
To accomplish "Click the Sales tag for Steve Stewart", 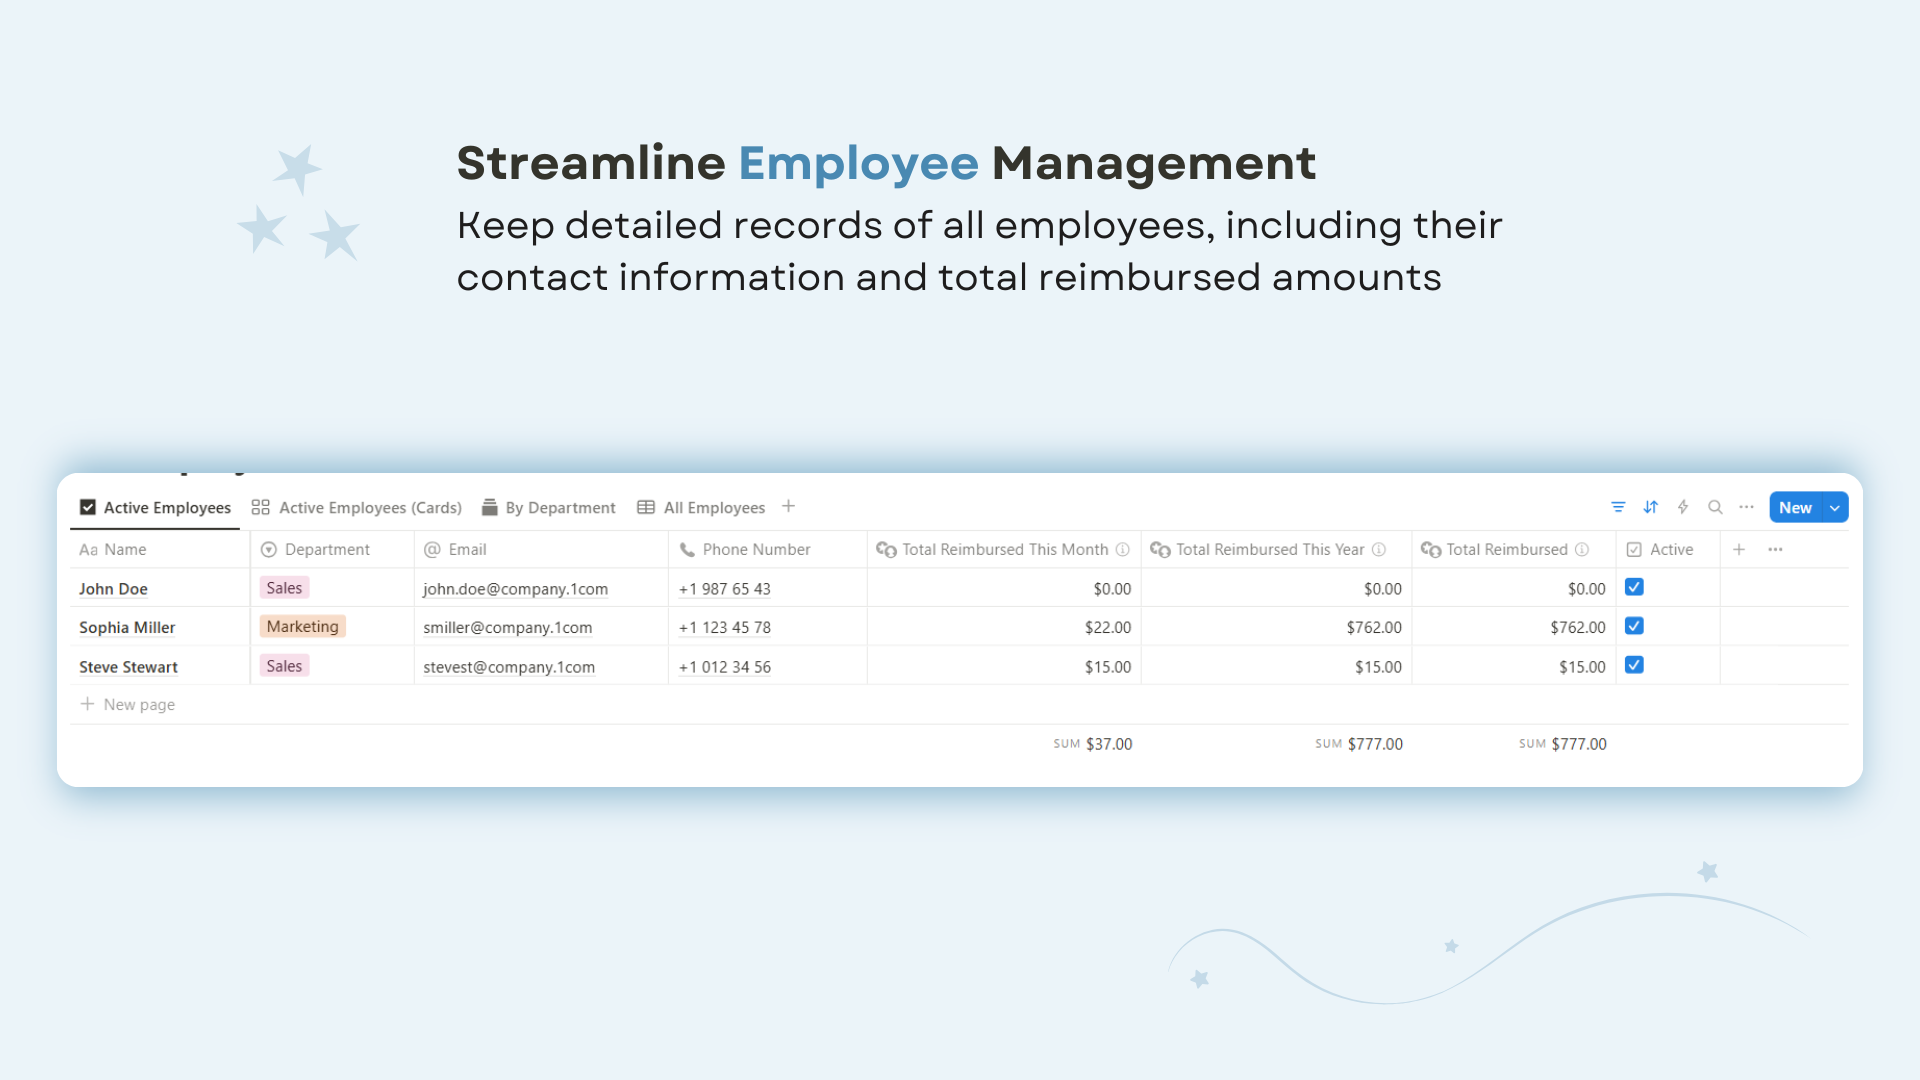I will pyautogui.click(x=284, y=666).
